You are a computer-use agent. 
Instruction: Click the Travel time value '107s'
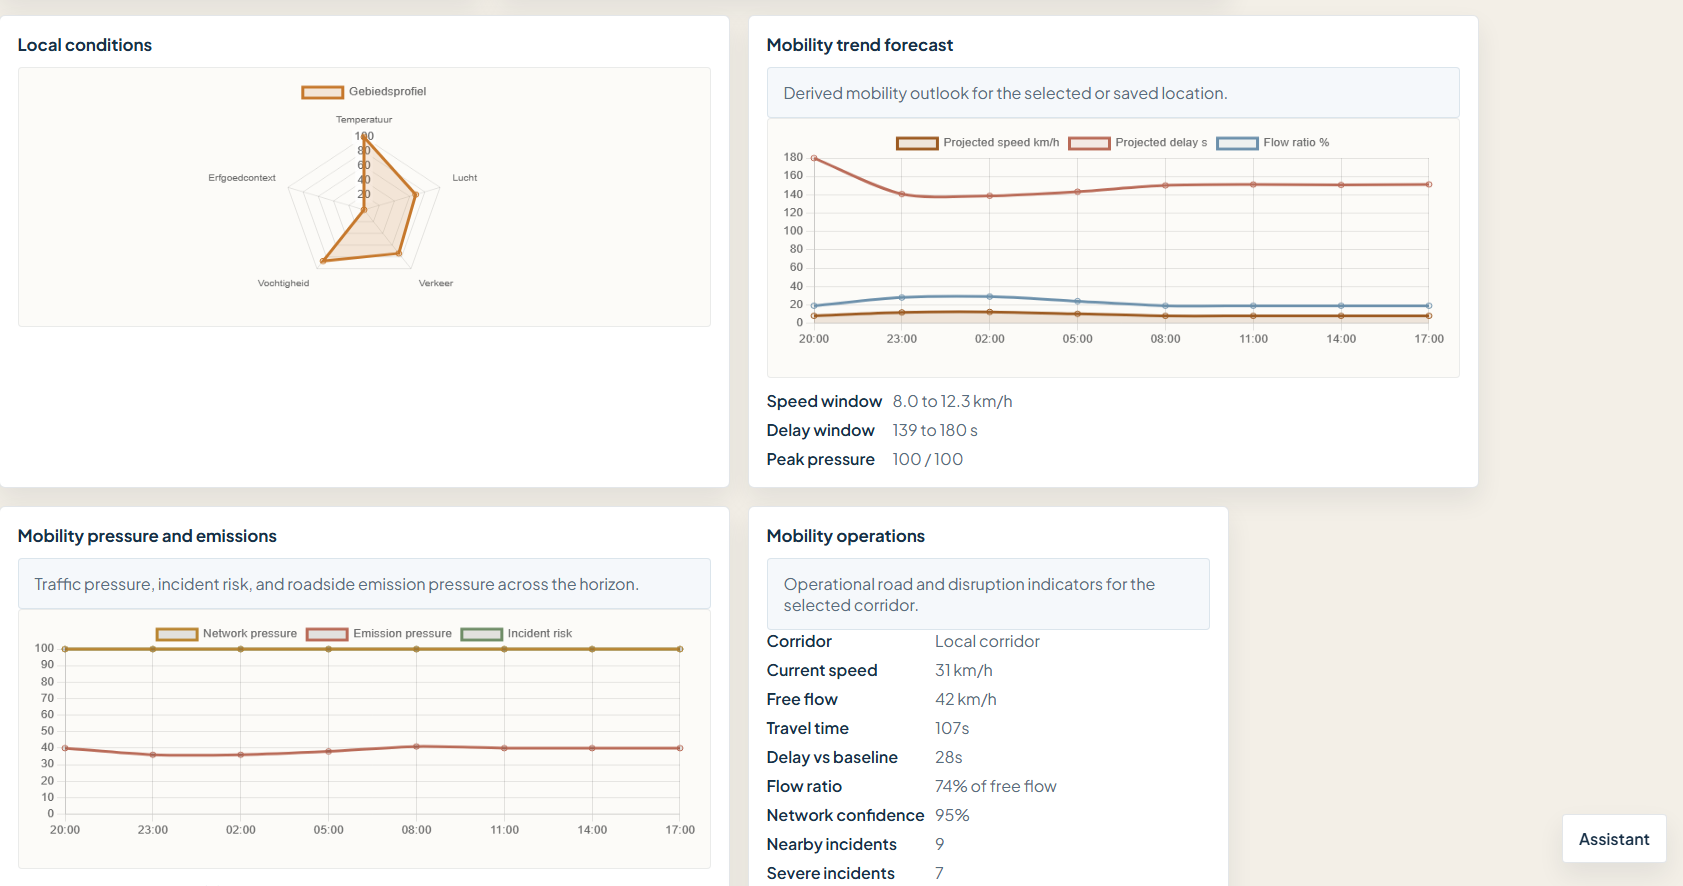pyautogui.click(x=952, y=728)
